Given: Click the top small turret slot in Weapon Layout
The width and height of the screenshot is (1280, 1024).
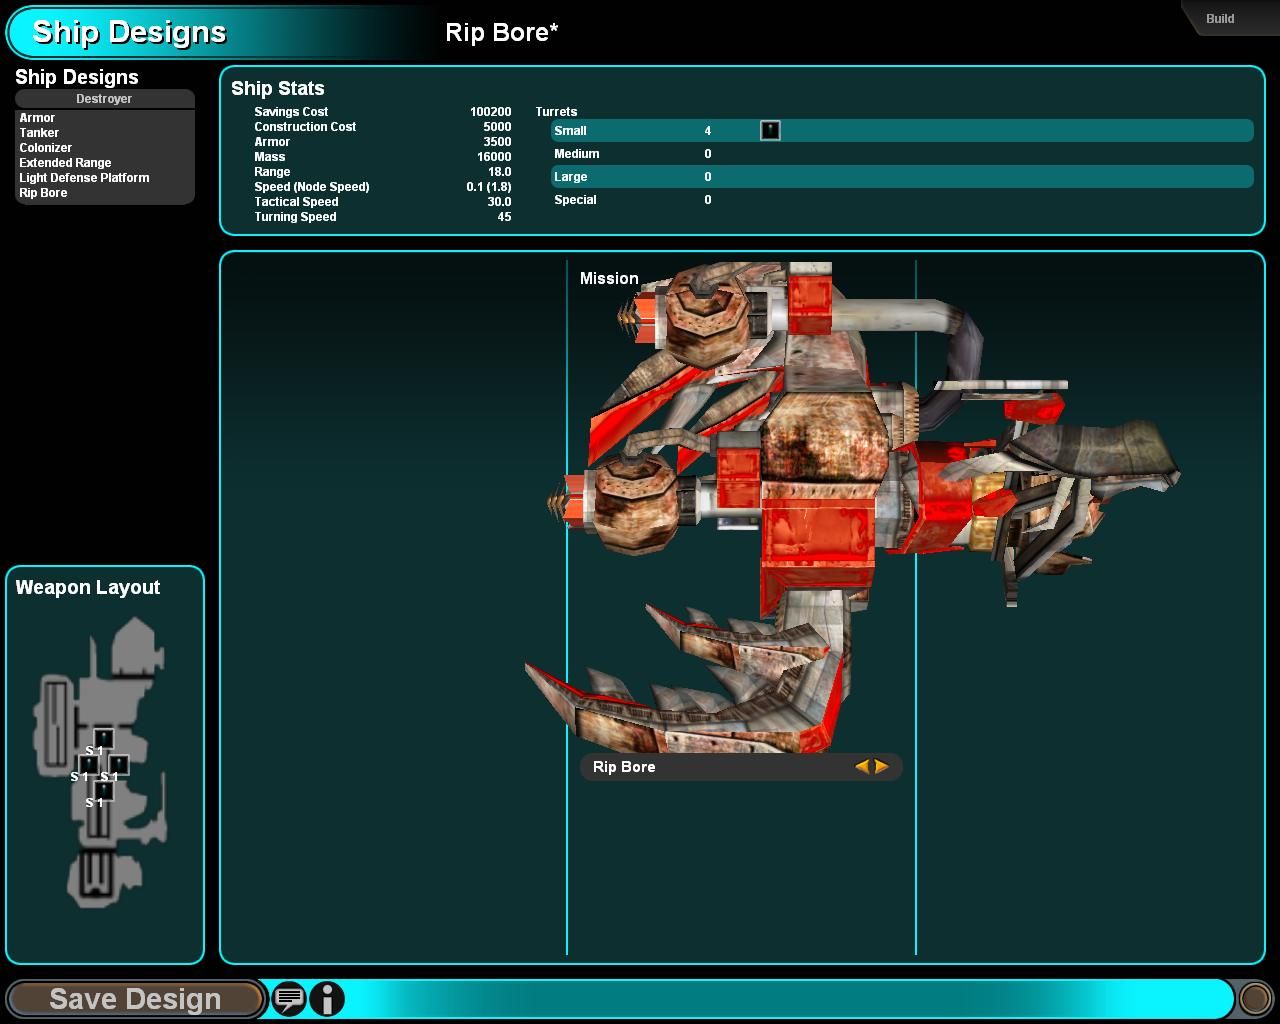Looking at the screenshot, I should click(103, 738).
